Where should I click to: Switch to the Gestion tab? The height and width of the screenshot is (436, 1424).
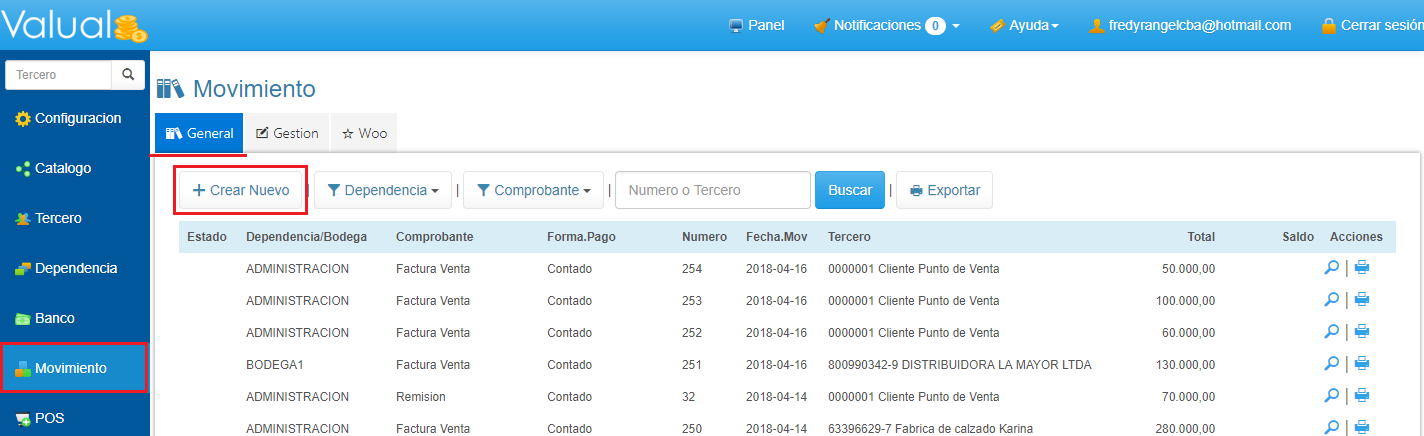pos(287,133)
